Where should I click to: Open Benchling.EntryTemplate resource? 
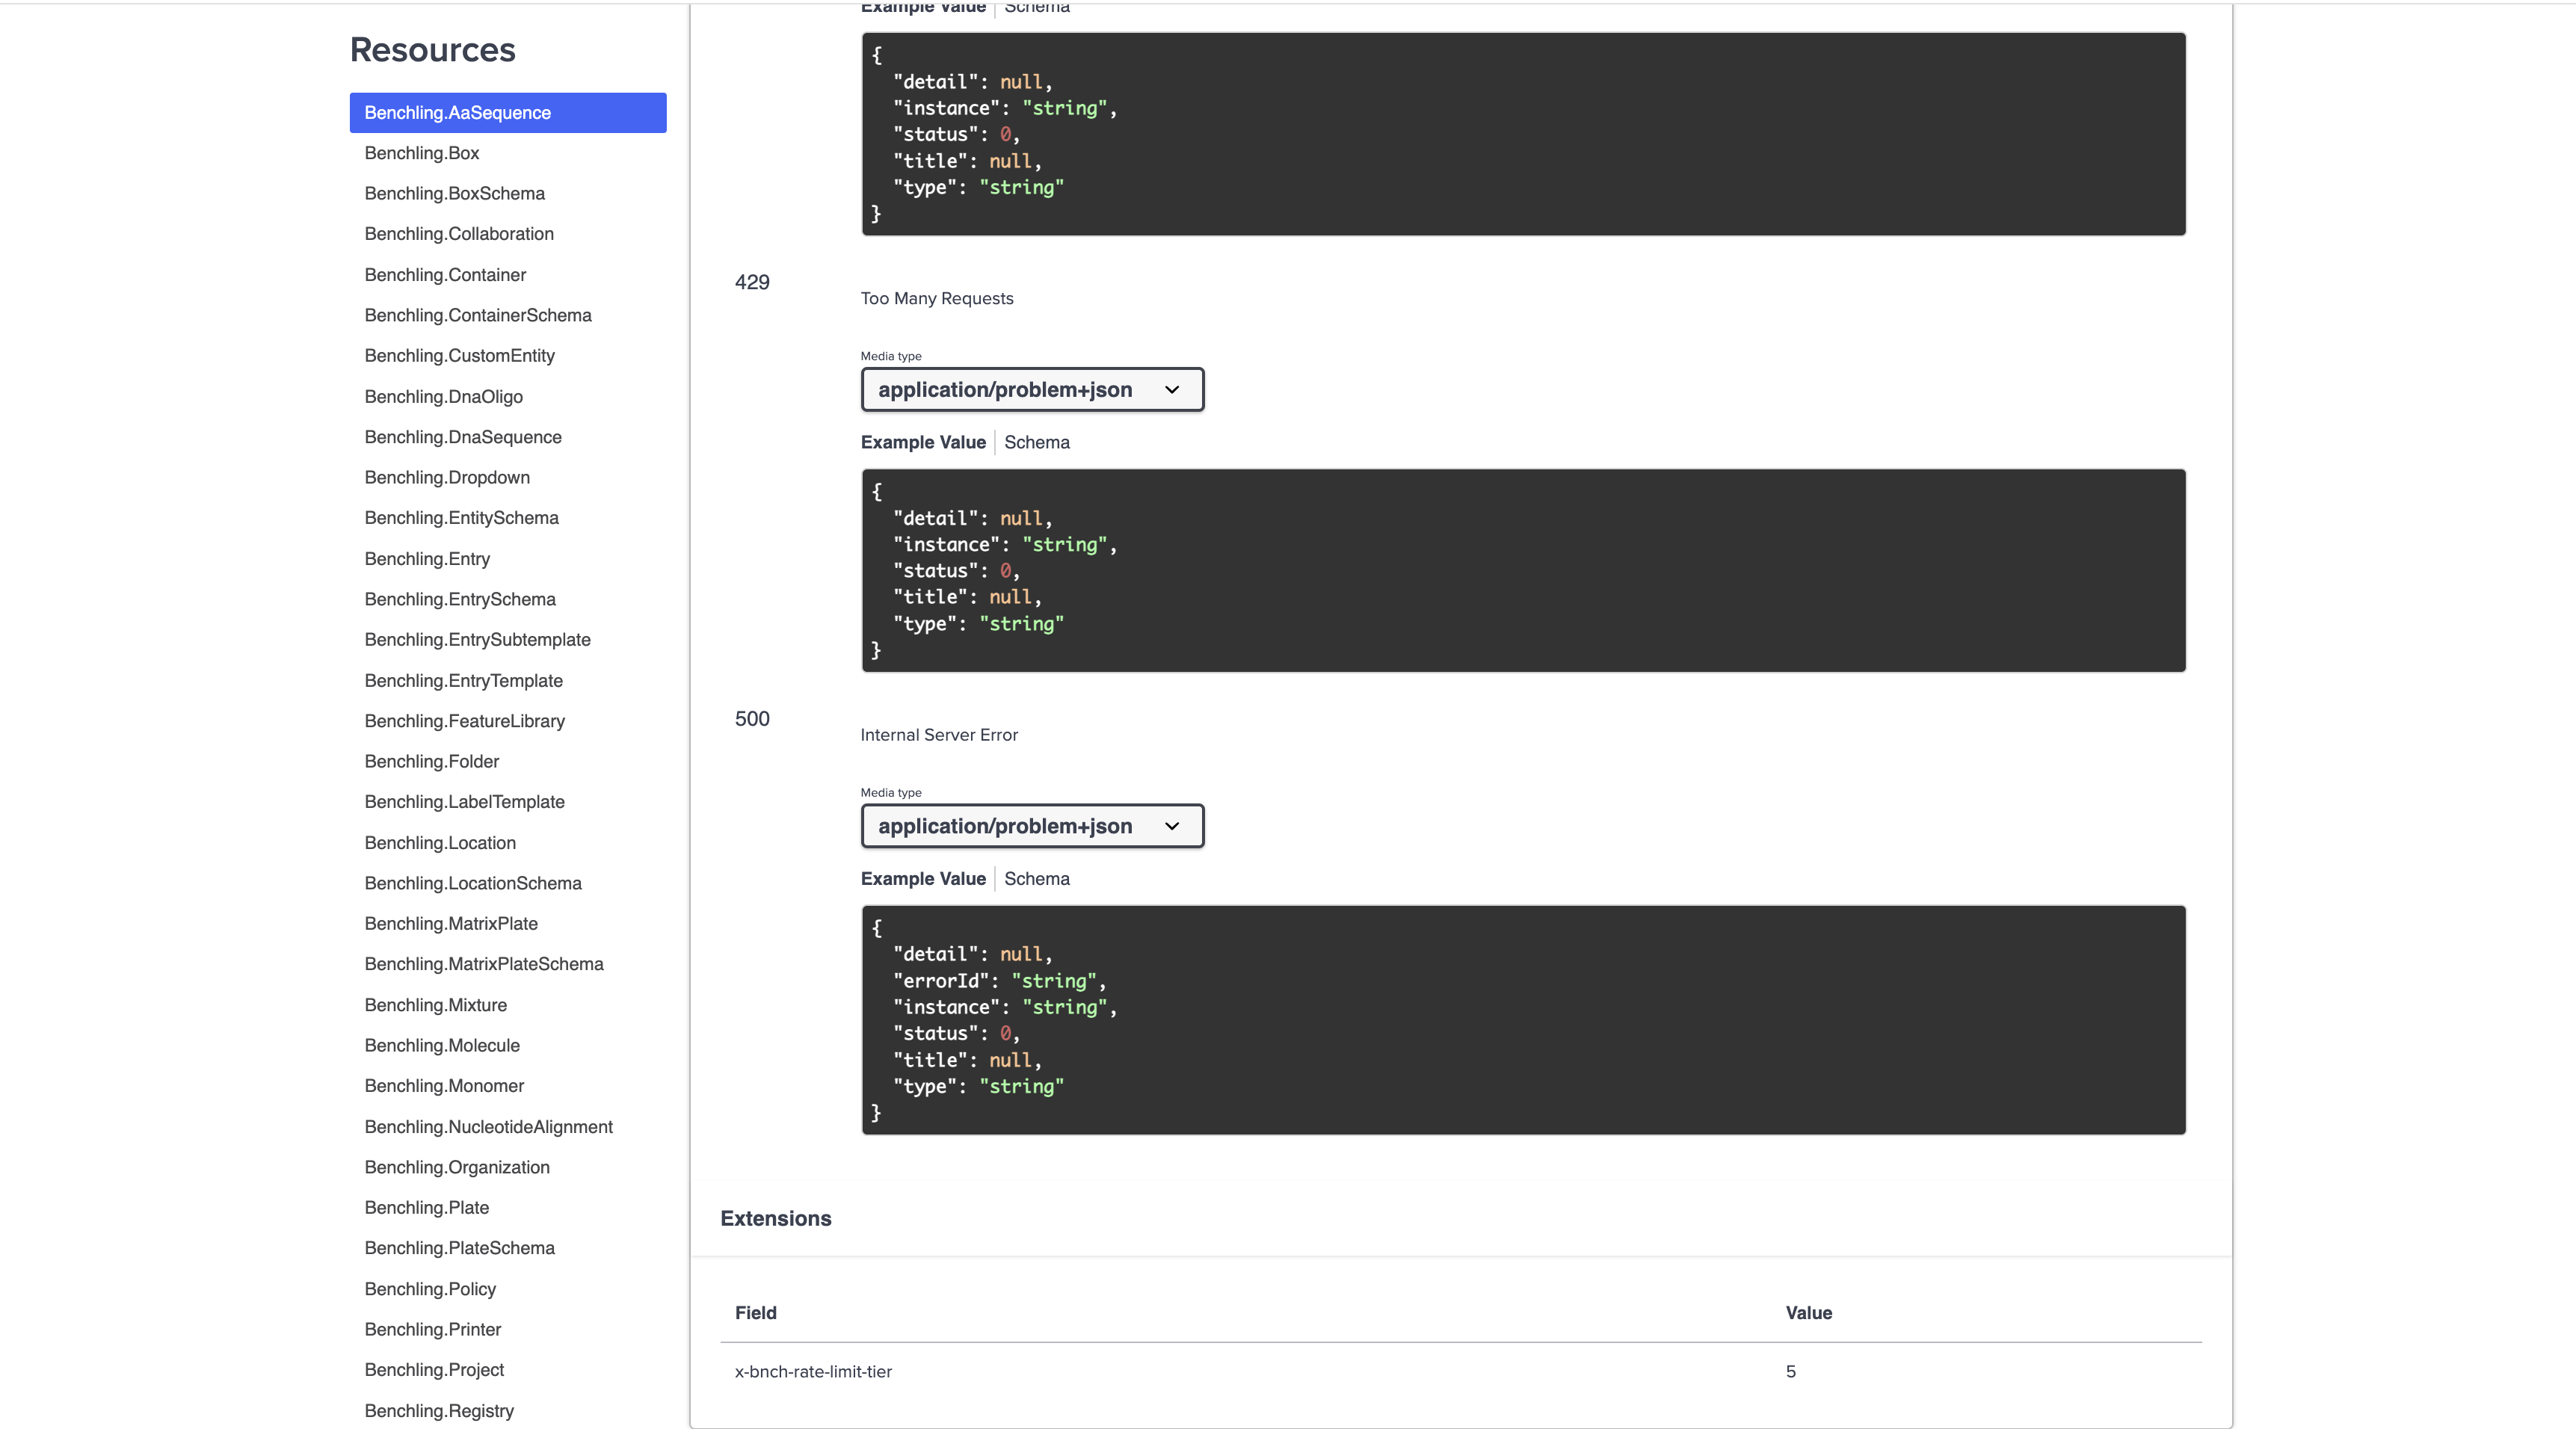tap(464, 681)
